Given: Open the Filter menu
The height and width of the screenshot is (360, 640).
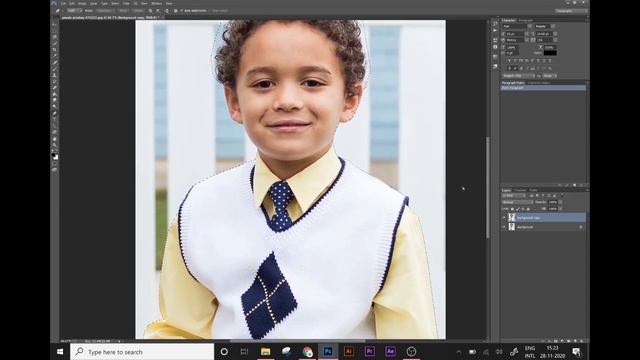Looking at the screenshot, I should point(126,3).
